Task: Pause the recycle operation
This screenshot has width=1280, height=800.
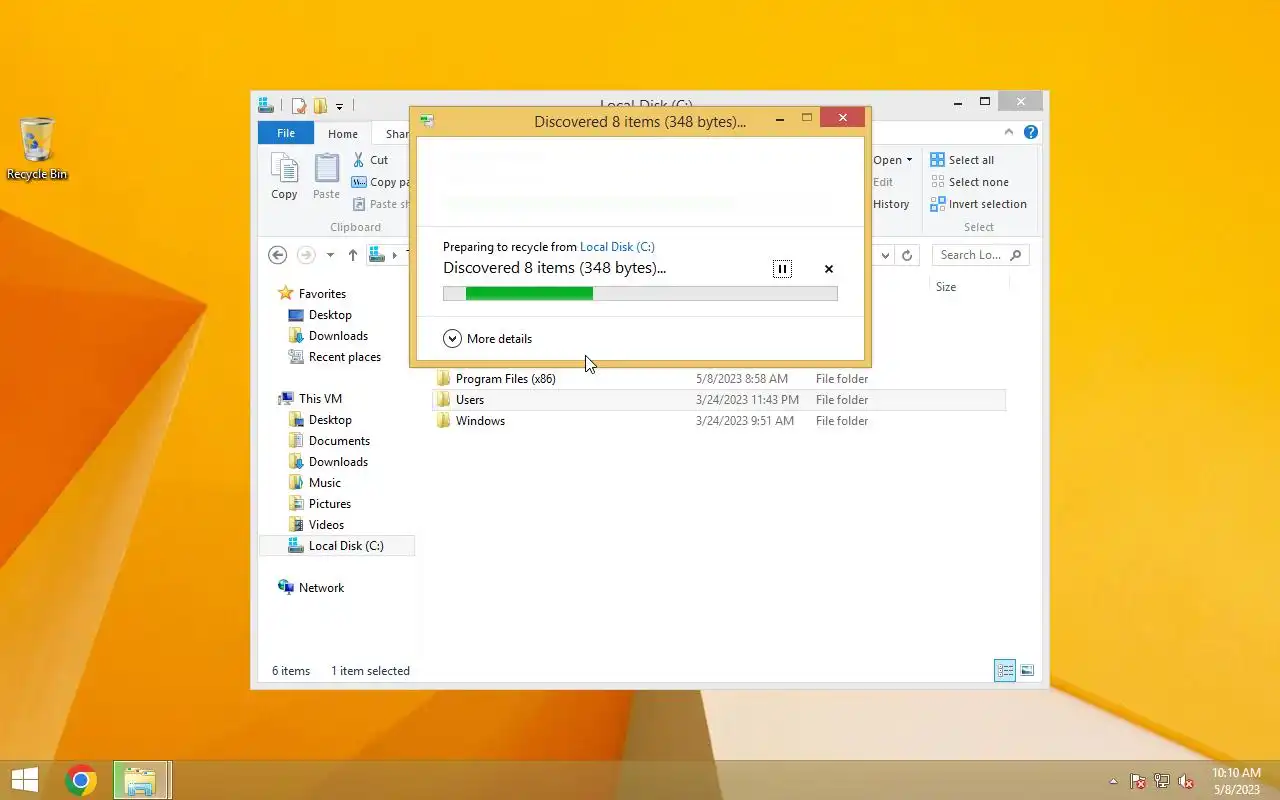Action: (x=782, y=269)
